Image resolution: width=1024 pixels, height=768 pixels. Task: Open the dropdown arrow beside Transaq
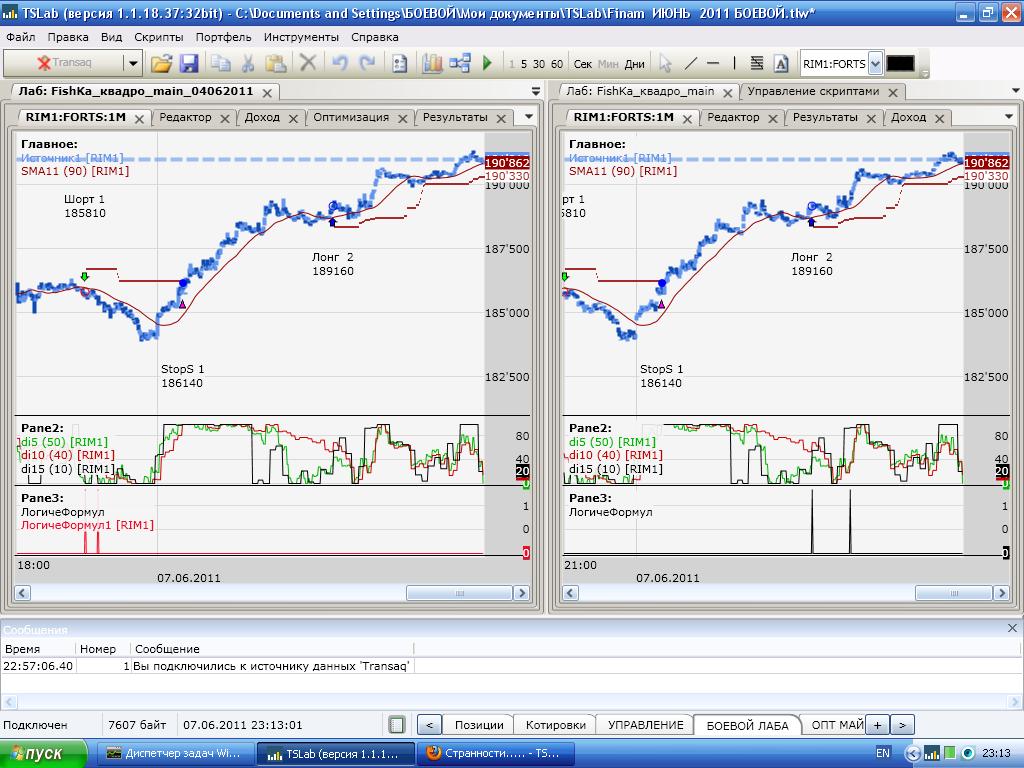coord(132,63)
